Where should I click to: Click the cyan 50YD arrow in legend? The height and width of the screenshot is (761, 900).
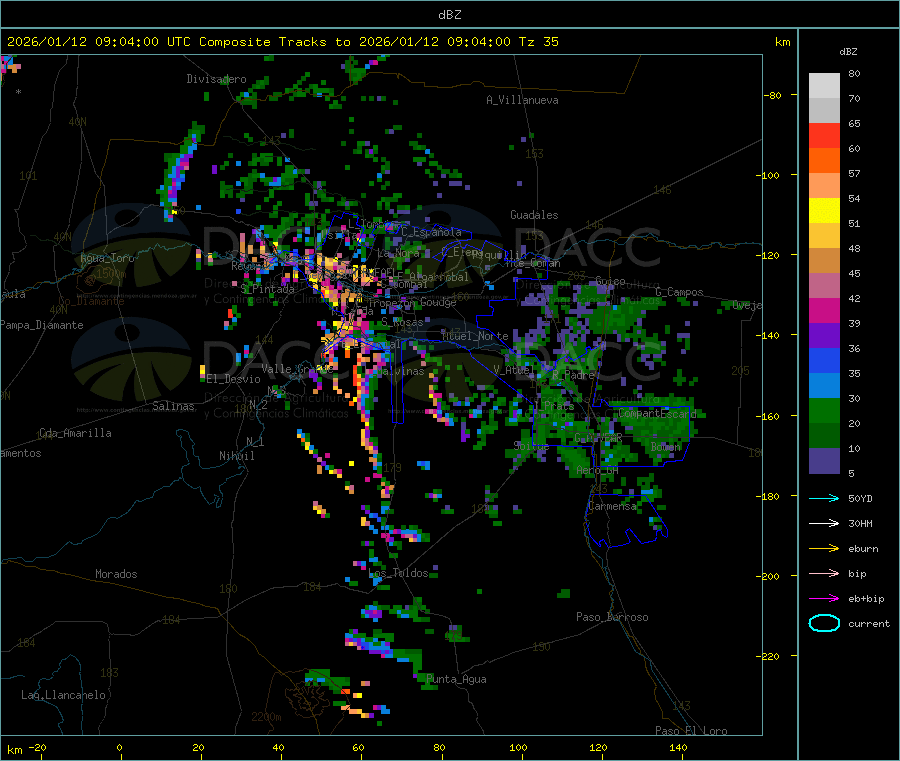[824, 498]
